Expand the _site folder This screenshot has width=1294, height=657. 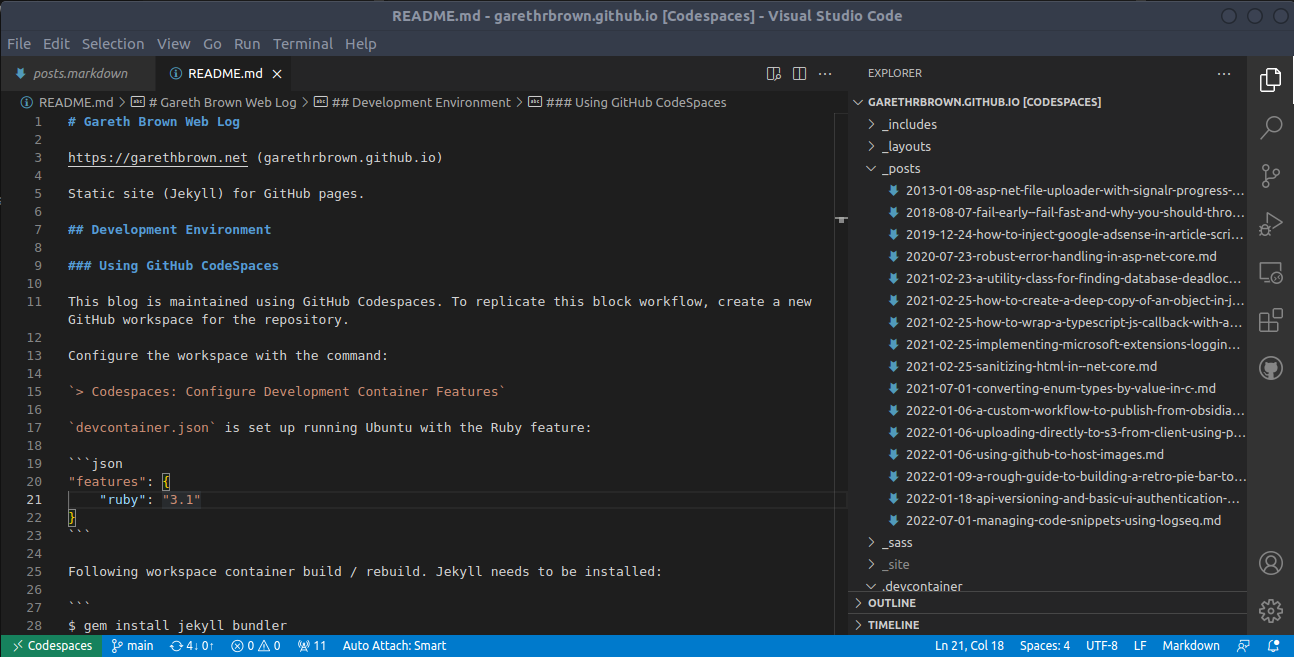1047,565
